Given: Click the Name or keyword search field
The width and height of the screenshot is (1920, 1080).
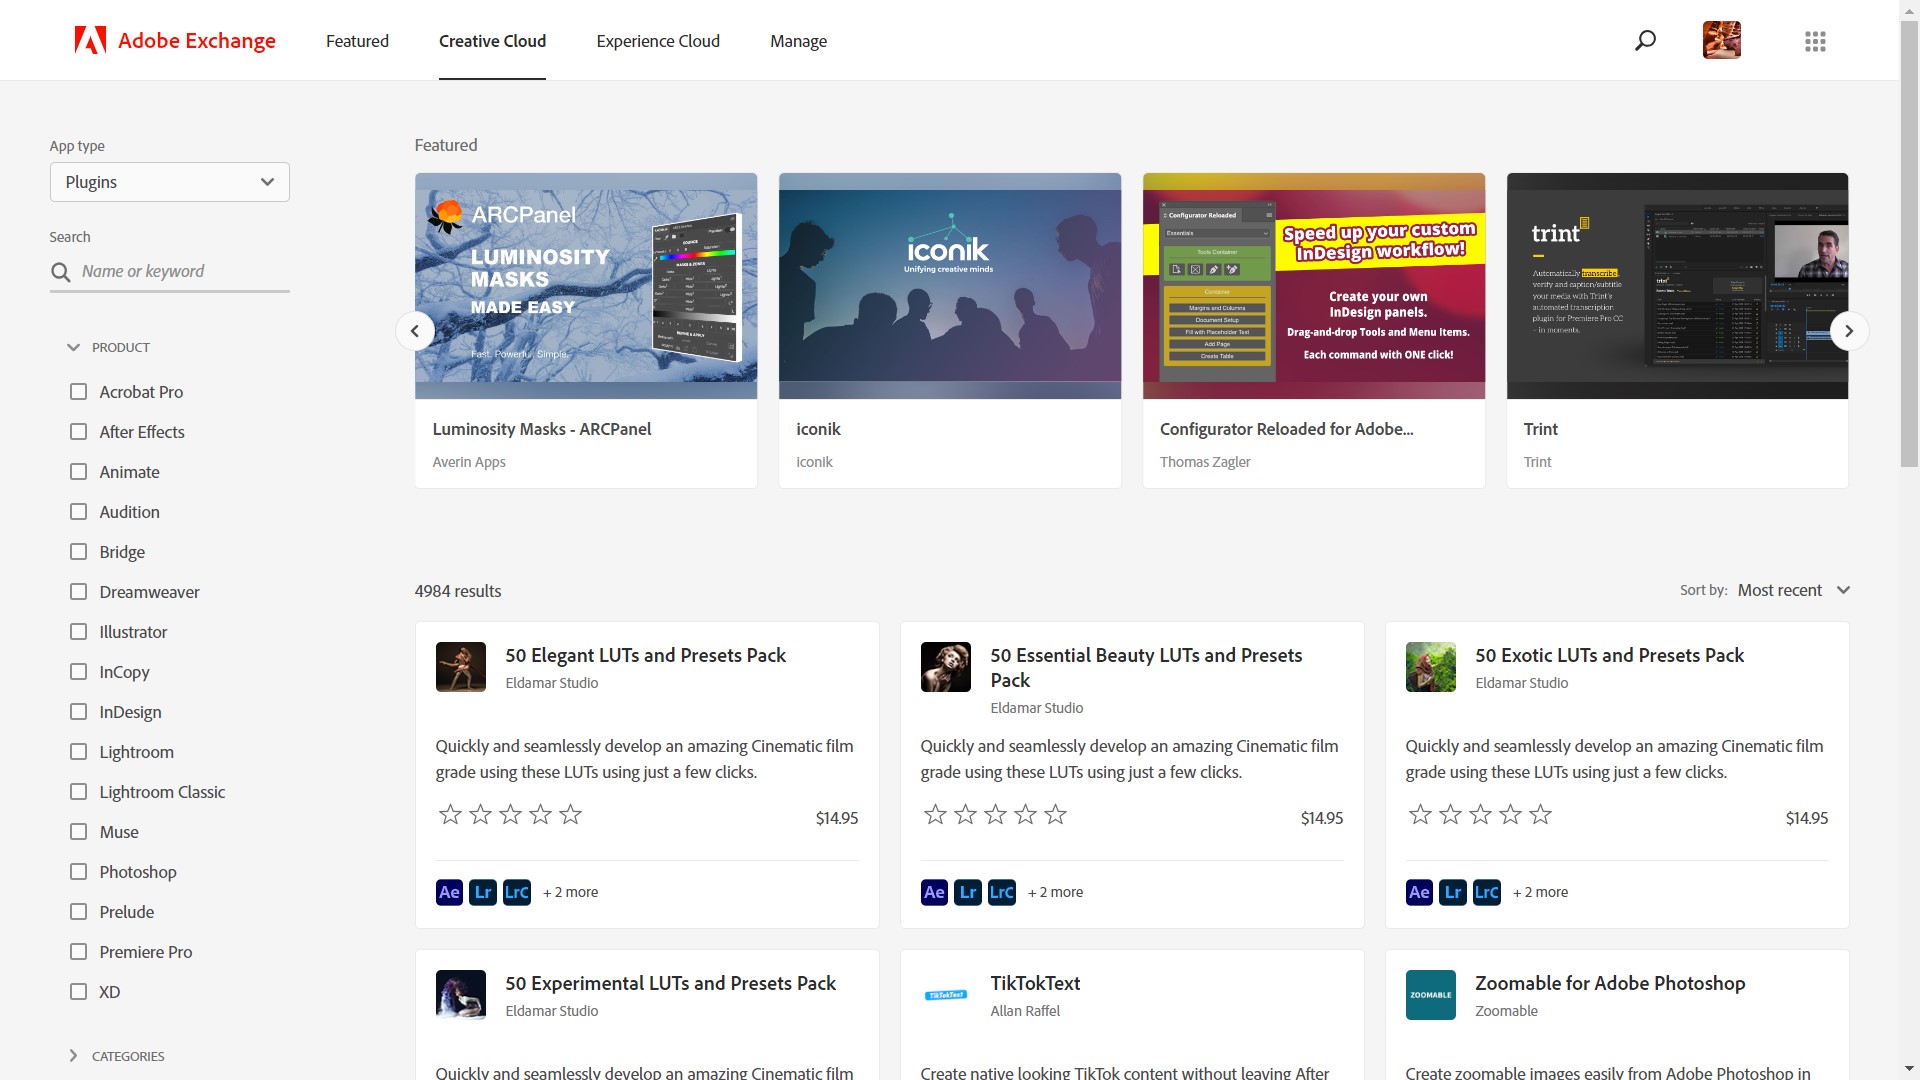Looking at the screenshot, I should 170,271.
